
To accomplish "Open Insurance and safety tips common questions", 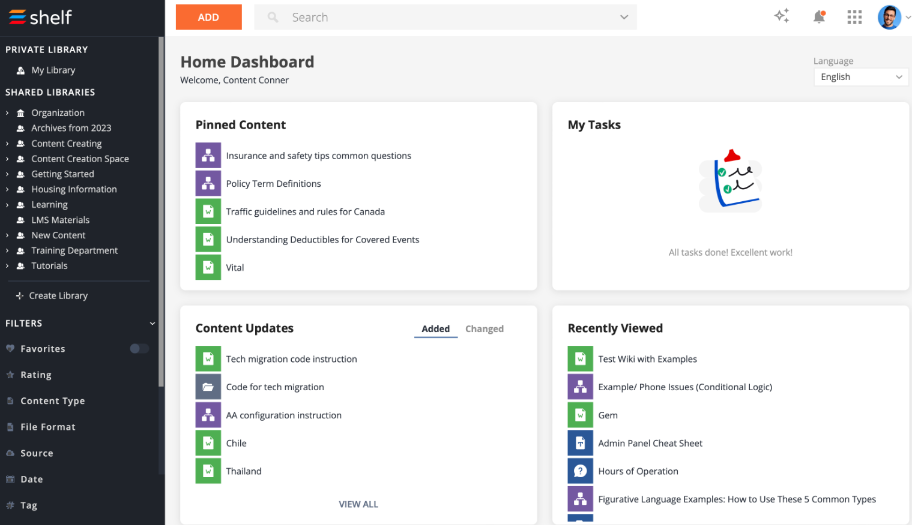I will 318,155.
